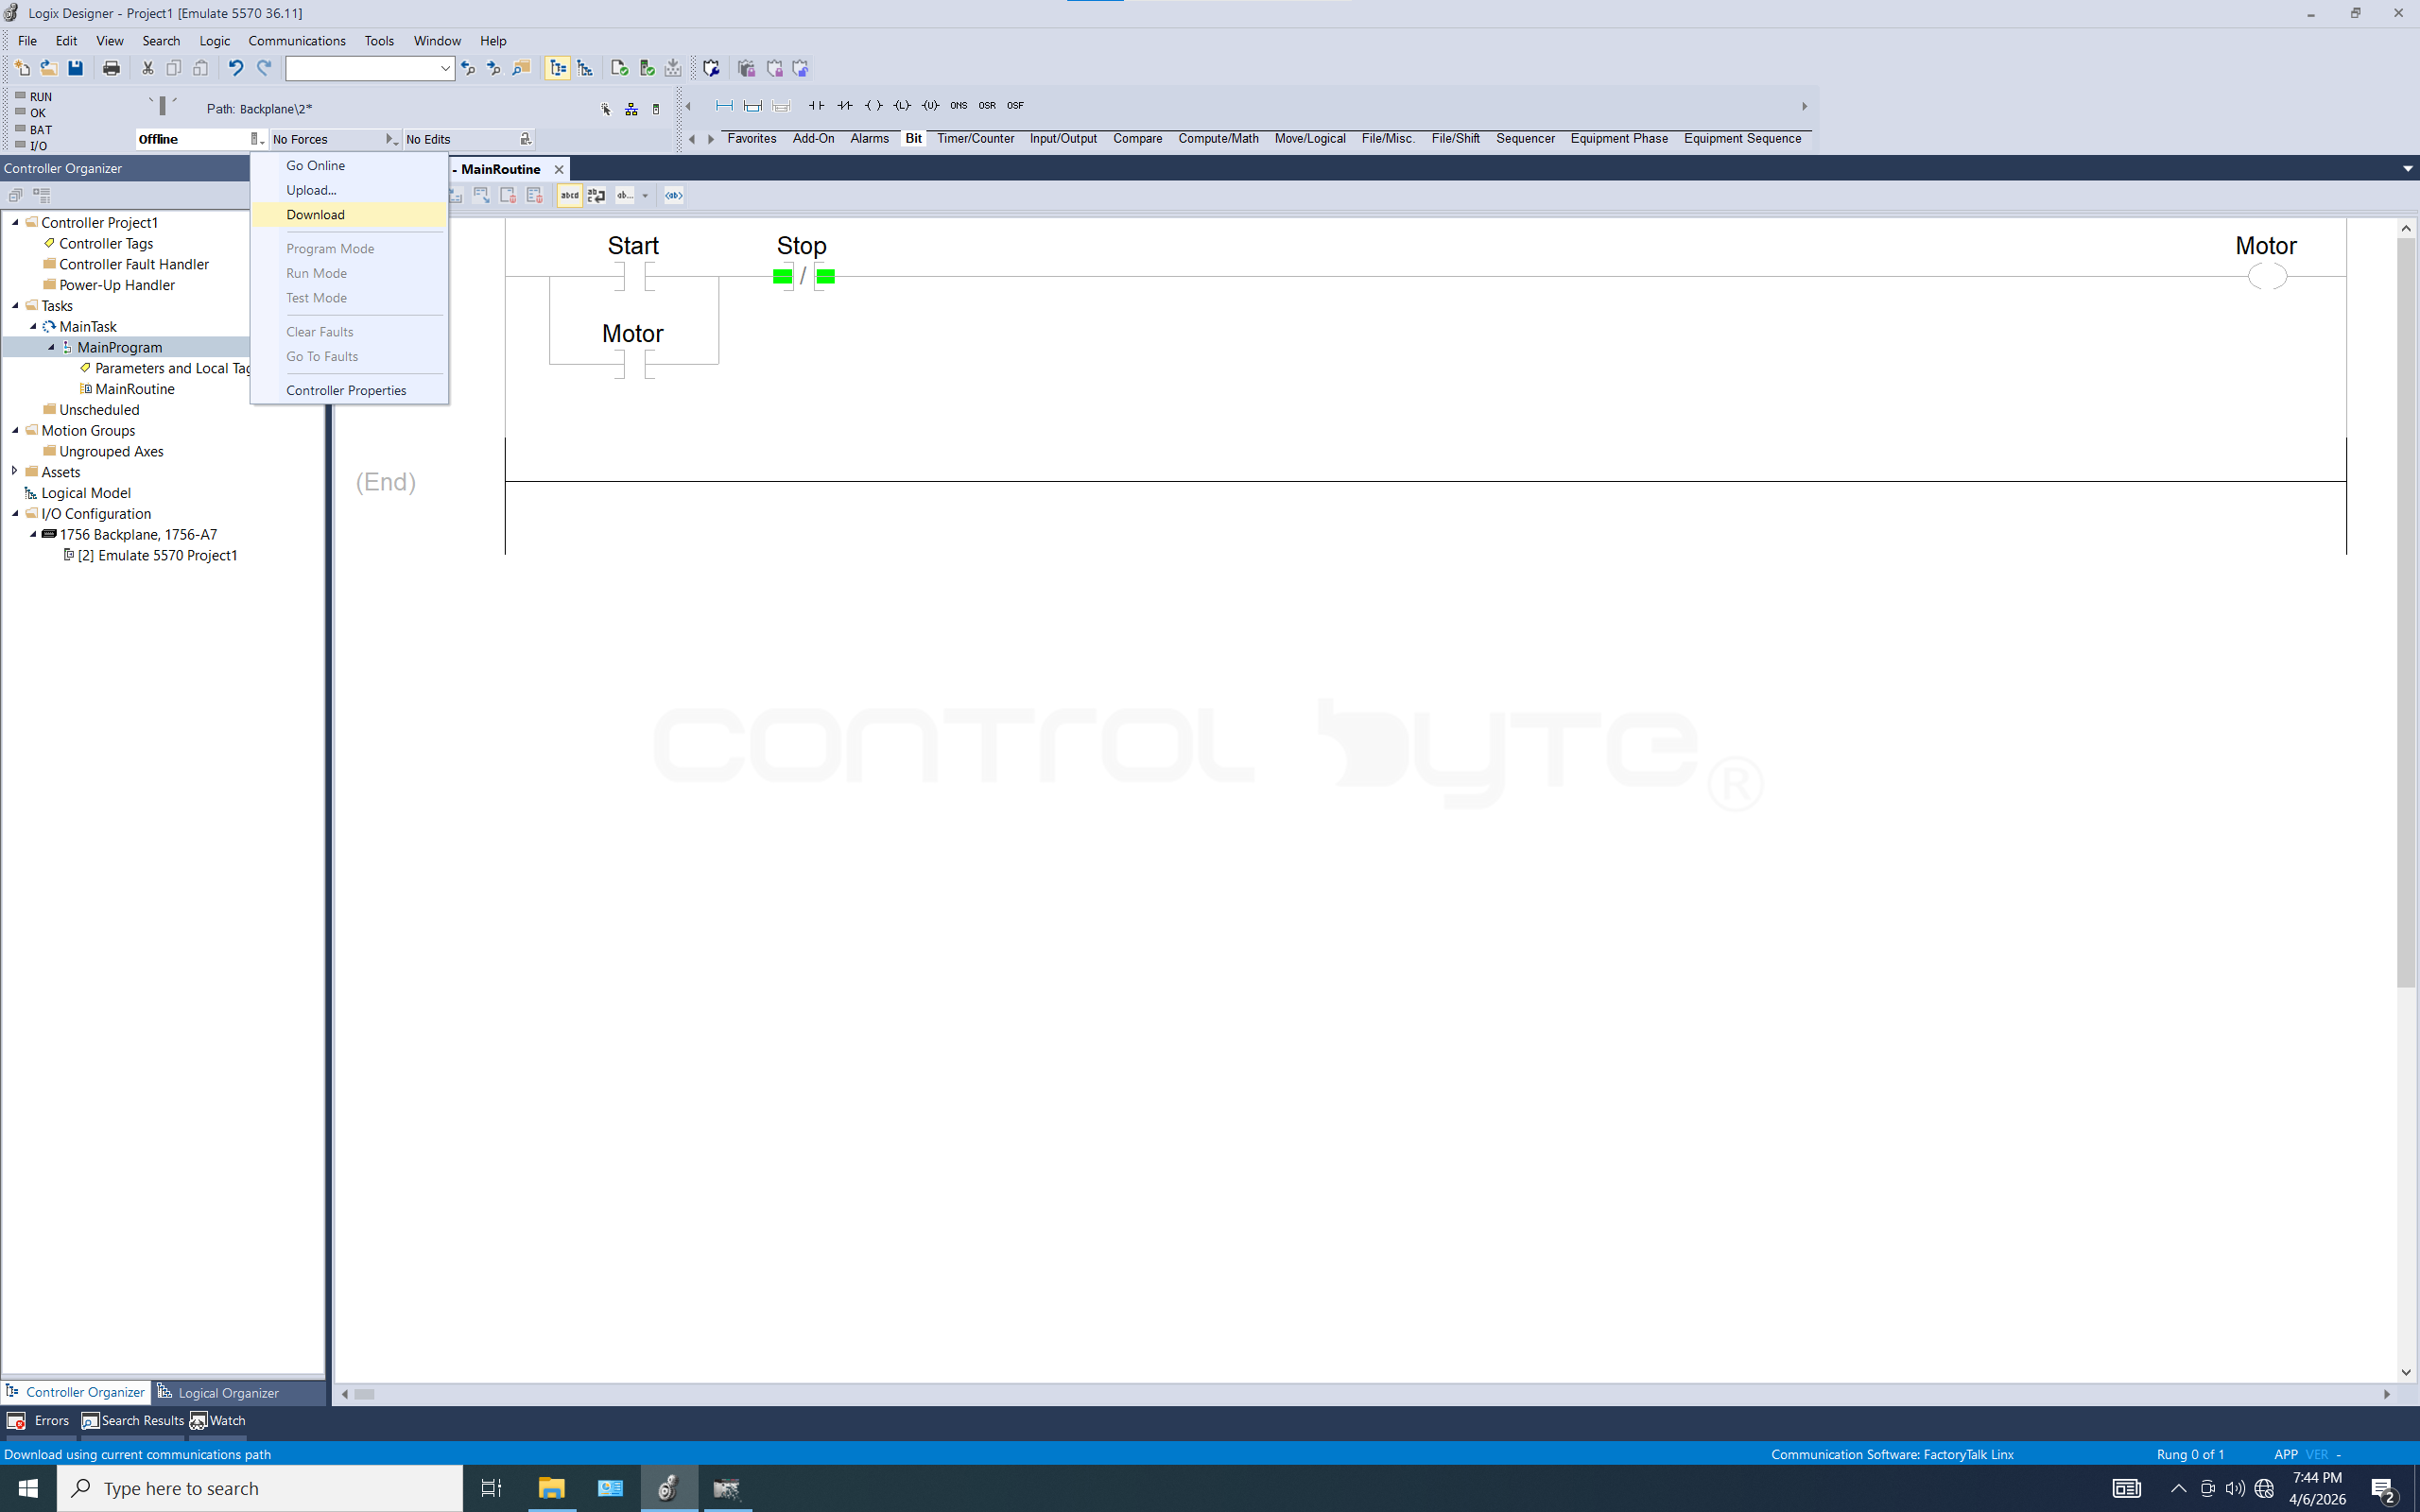The image size is (2420, 1512).
Task: Open the No Edits lock dropdown
Action: coord(525,139)
